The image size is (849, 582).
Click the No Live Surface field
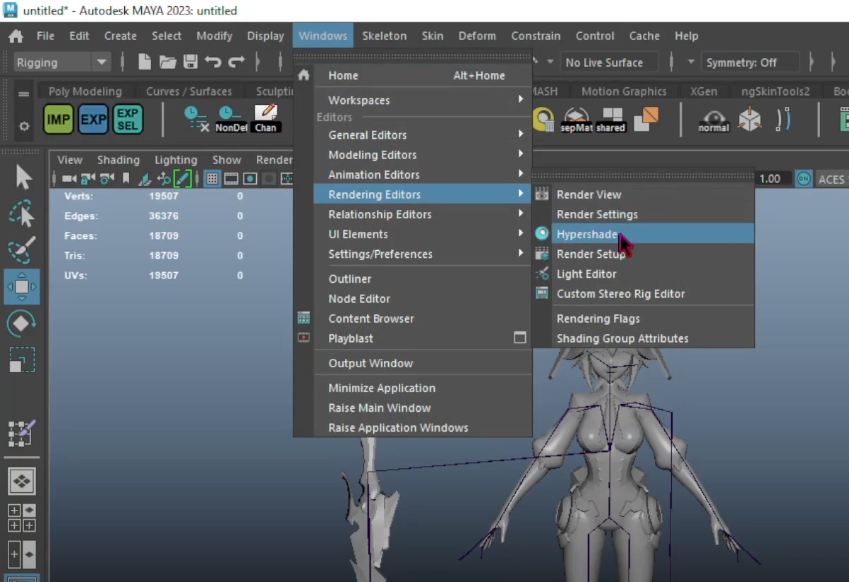(x=609, y=62)
